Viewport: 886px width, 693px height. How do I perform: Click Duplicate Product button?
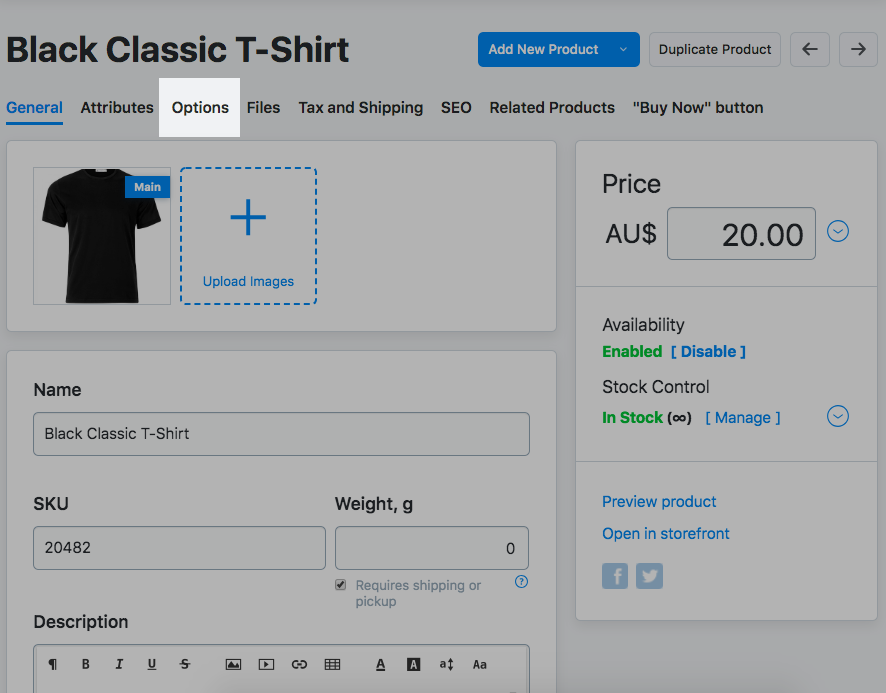[x=715, y=49]
